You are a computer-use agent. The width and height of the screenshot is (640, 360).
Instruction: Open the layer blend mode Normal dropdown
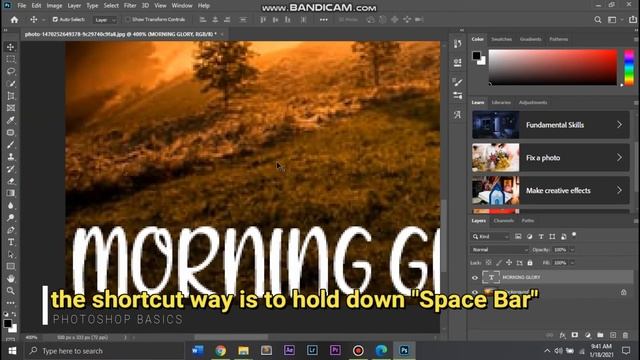click(x=499, y=249)
